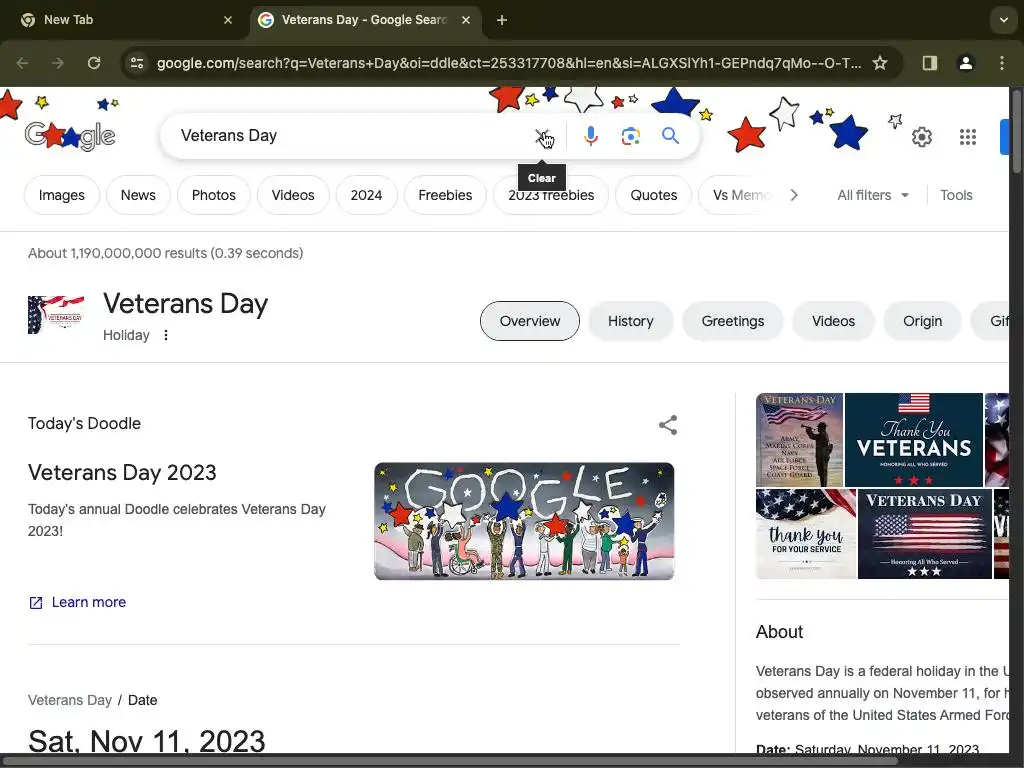This screenshot has height=768, width=1024.
Task: Open the Thank you for your service image
Action: (806, 534)
